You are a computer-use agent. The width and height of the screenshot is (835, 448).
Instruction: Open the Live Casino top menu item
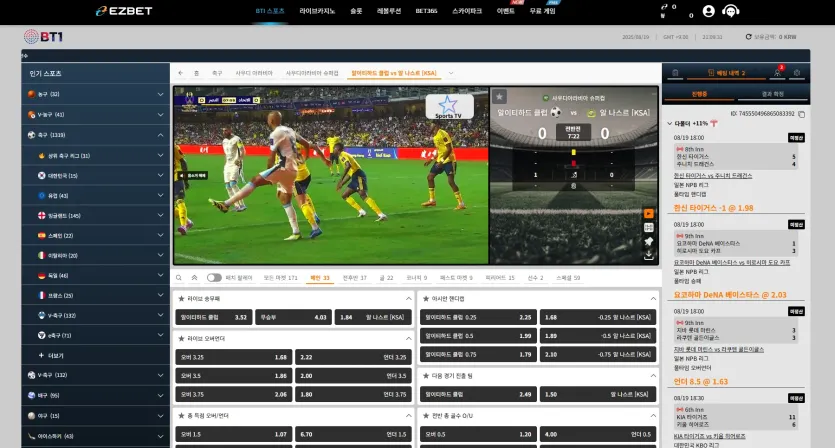tap(317, 11)
